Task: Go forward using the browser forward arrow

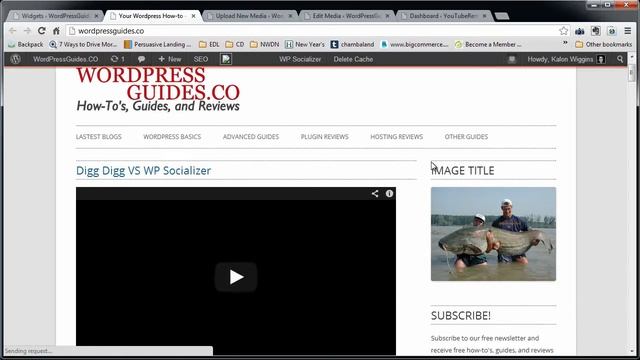Action: 27,31
